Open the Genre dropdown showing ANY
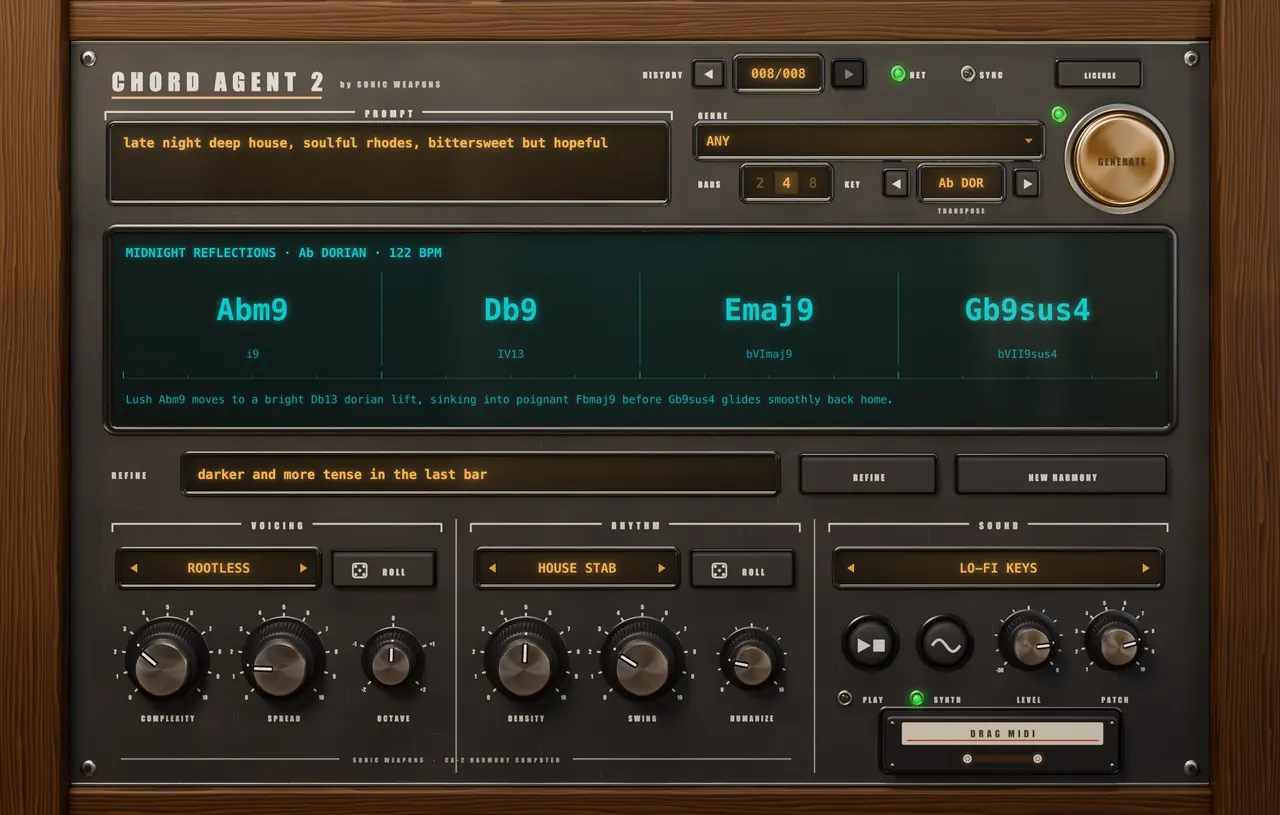The width and height of the screenshot is (1280, 815). [869, 141]
